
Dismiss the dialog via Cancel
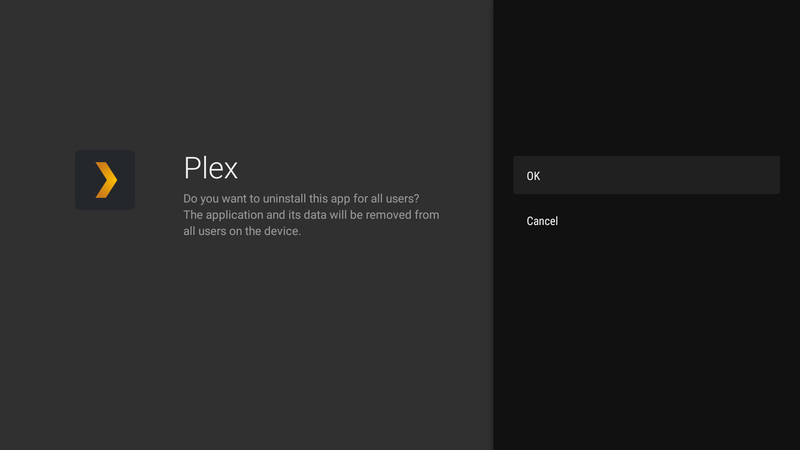point(646,221)
